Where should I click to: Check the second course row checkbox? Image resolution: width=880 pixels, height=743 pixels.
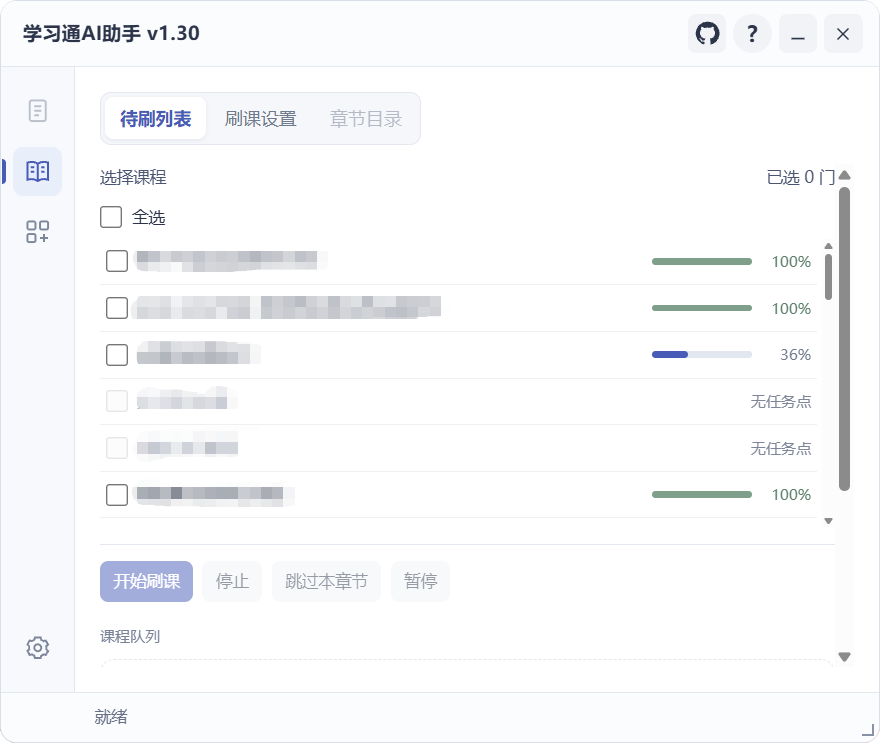pyautogui.click(x=117, y=308)
